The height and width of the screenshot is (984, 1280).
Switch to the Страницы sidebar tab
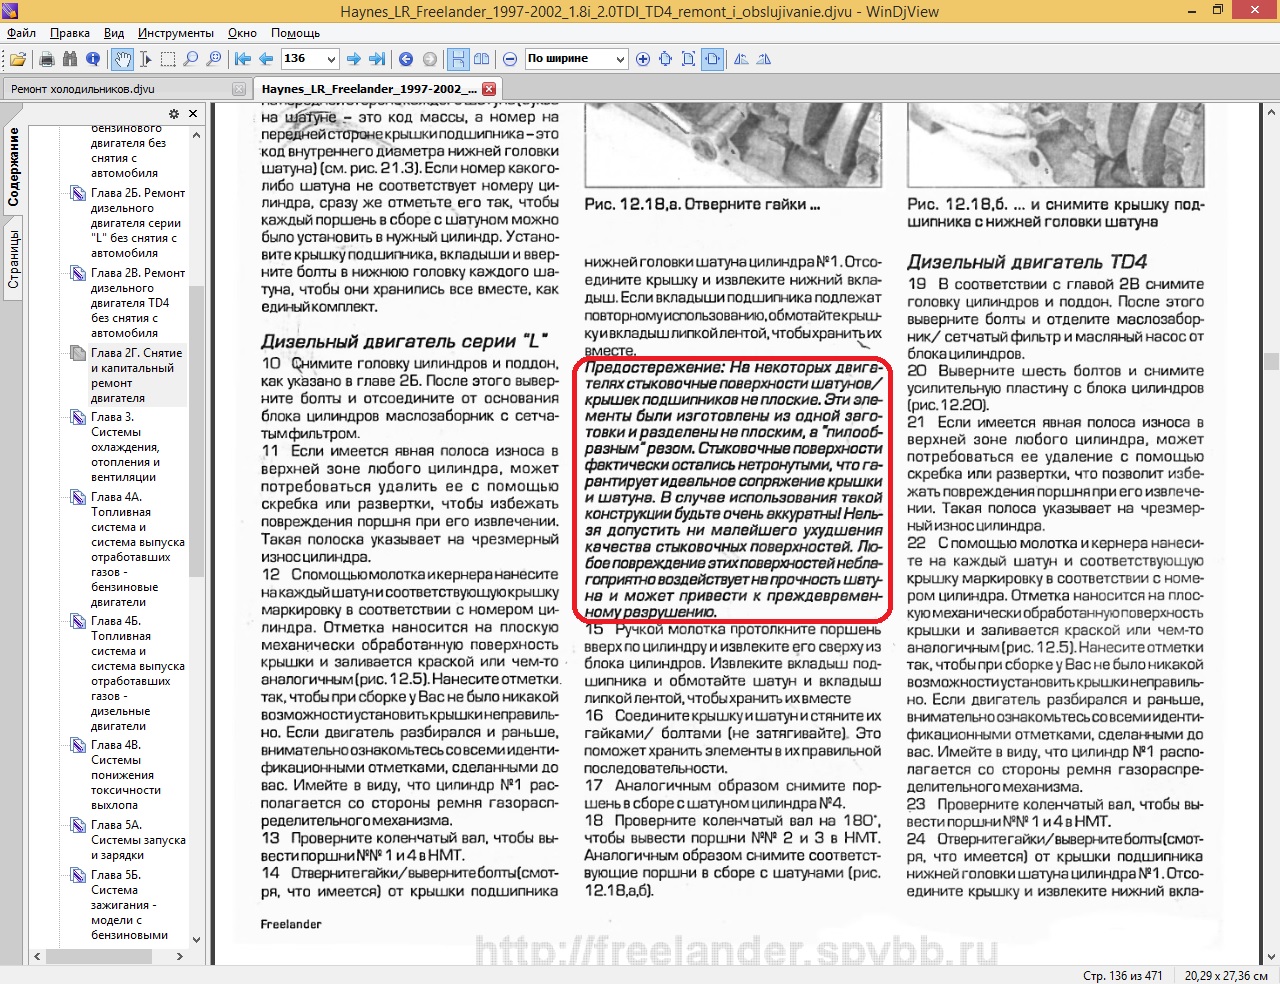pyautogui.click(x=14, y=259)
